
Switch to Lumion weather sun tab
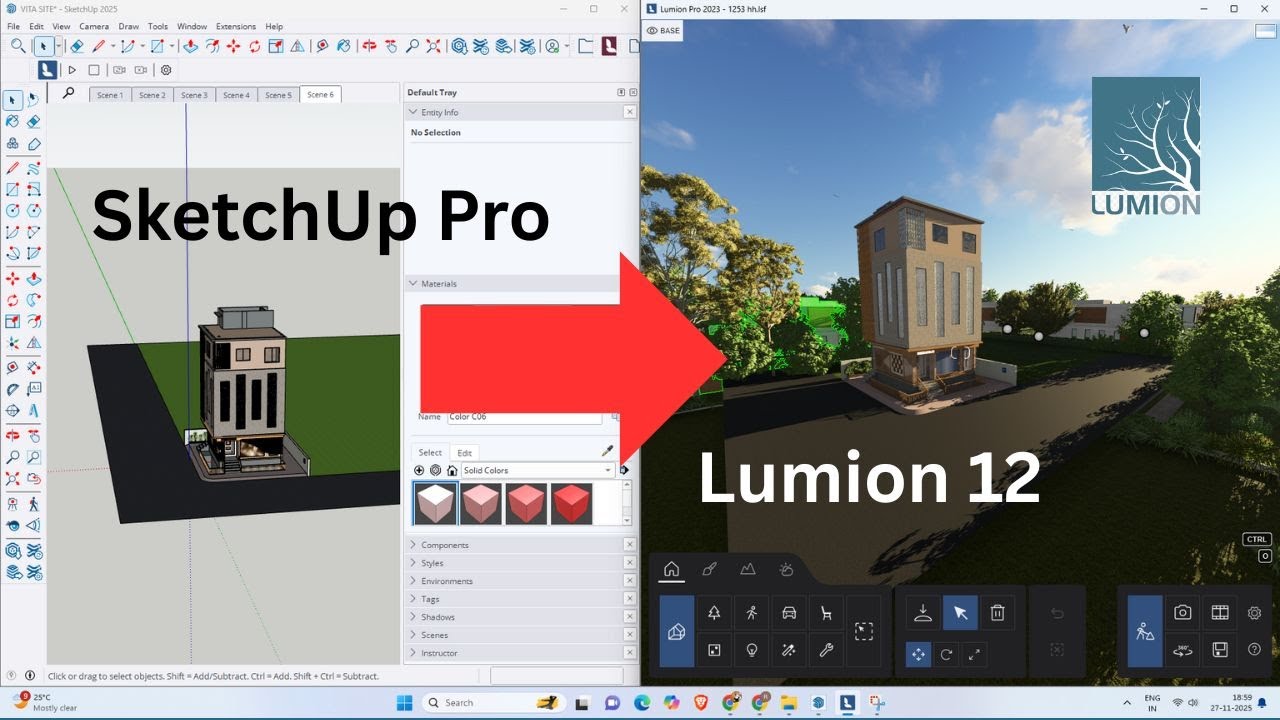click(786, 569)
